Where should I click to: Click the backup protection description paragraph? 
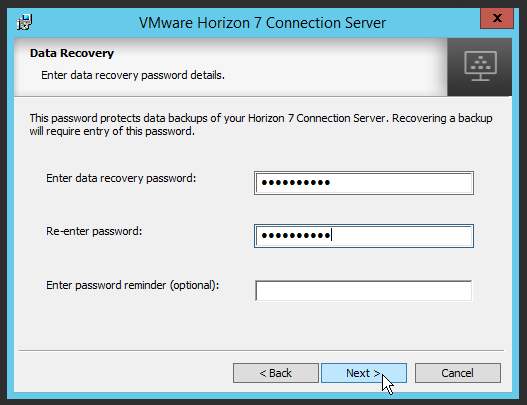[x=261, y=125]
